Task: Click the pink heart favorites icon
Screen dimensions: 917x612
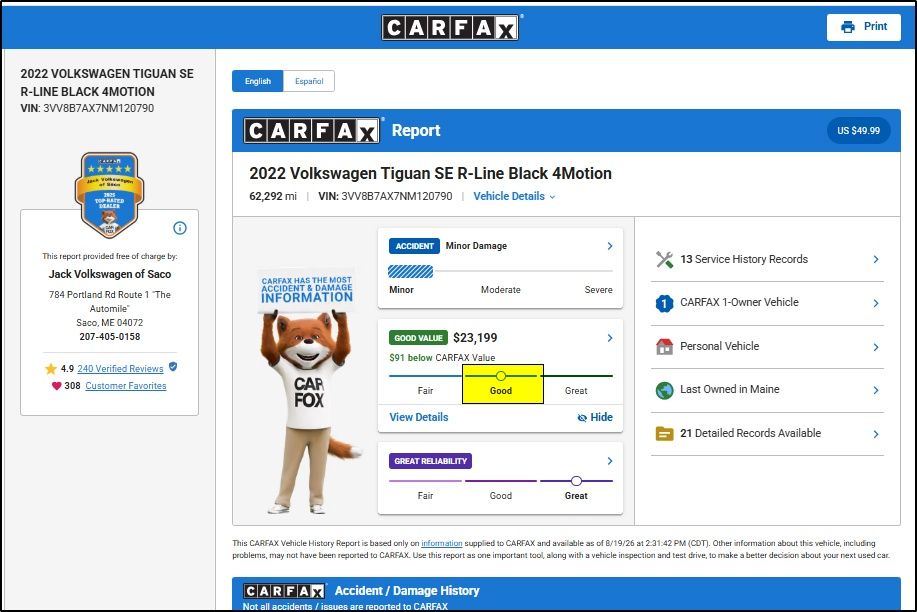Action: click(56, 386)
